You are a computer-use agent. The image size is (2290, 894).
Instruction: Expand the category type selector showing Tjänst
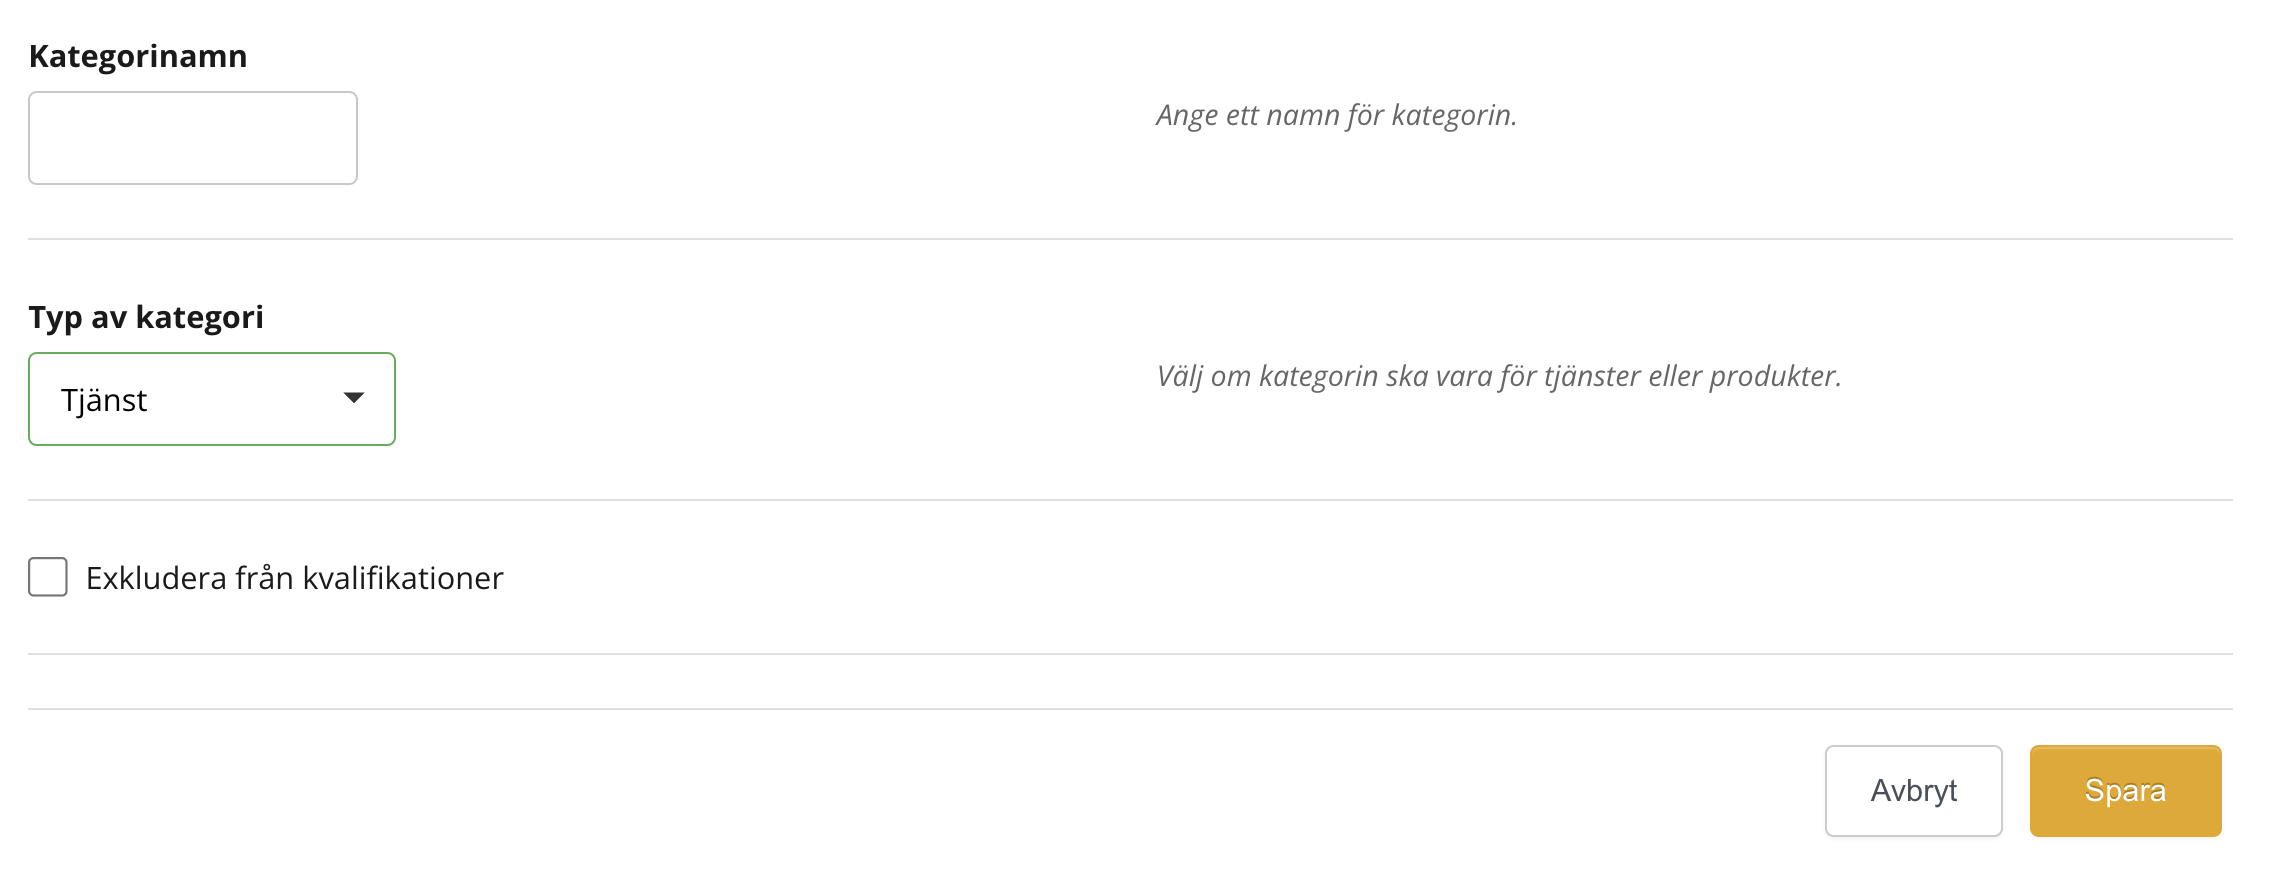(212, 399)
